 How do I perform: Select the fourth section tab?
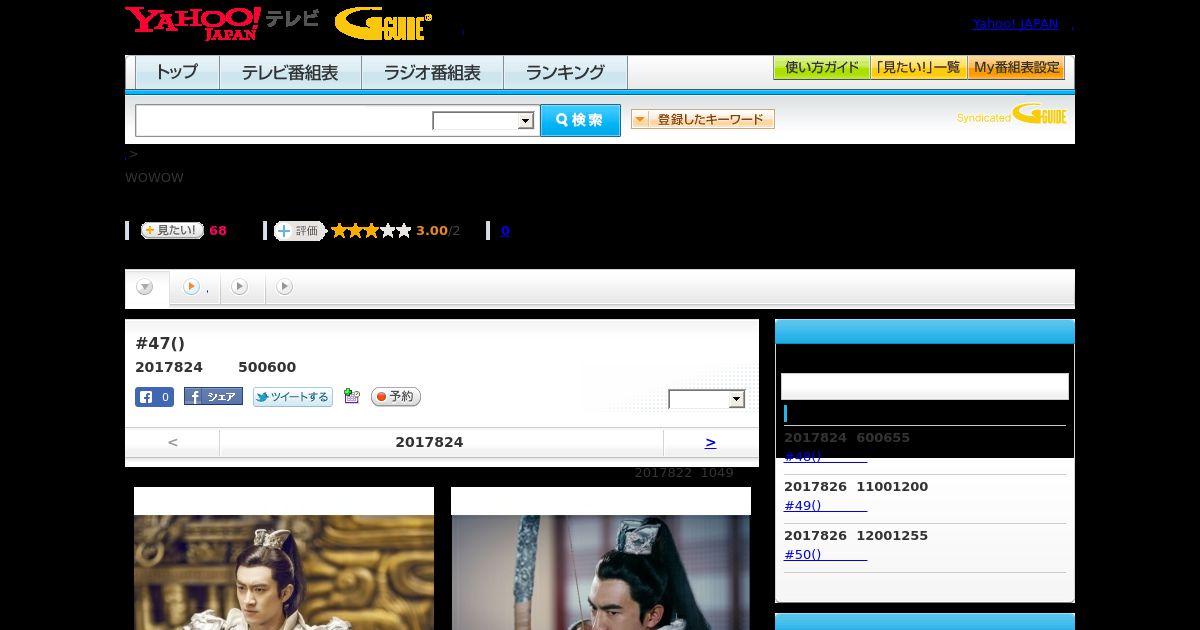(x=285, y=287)
